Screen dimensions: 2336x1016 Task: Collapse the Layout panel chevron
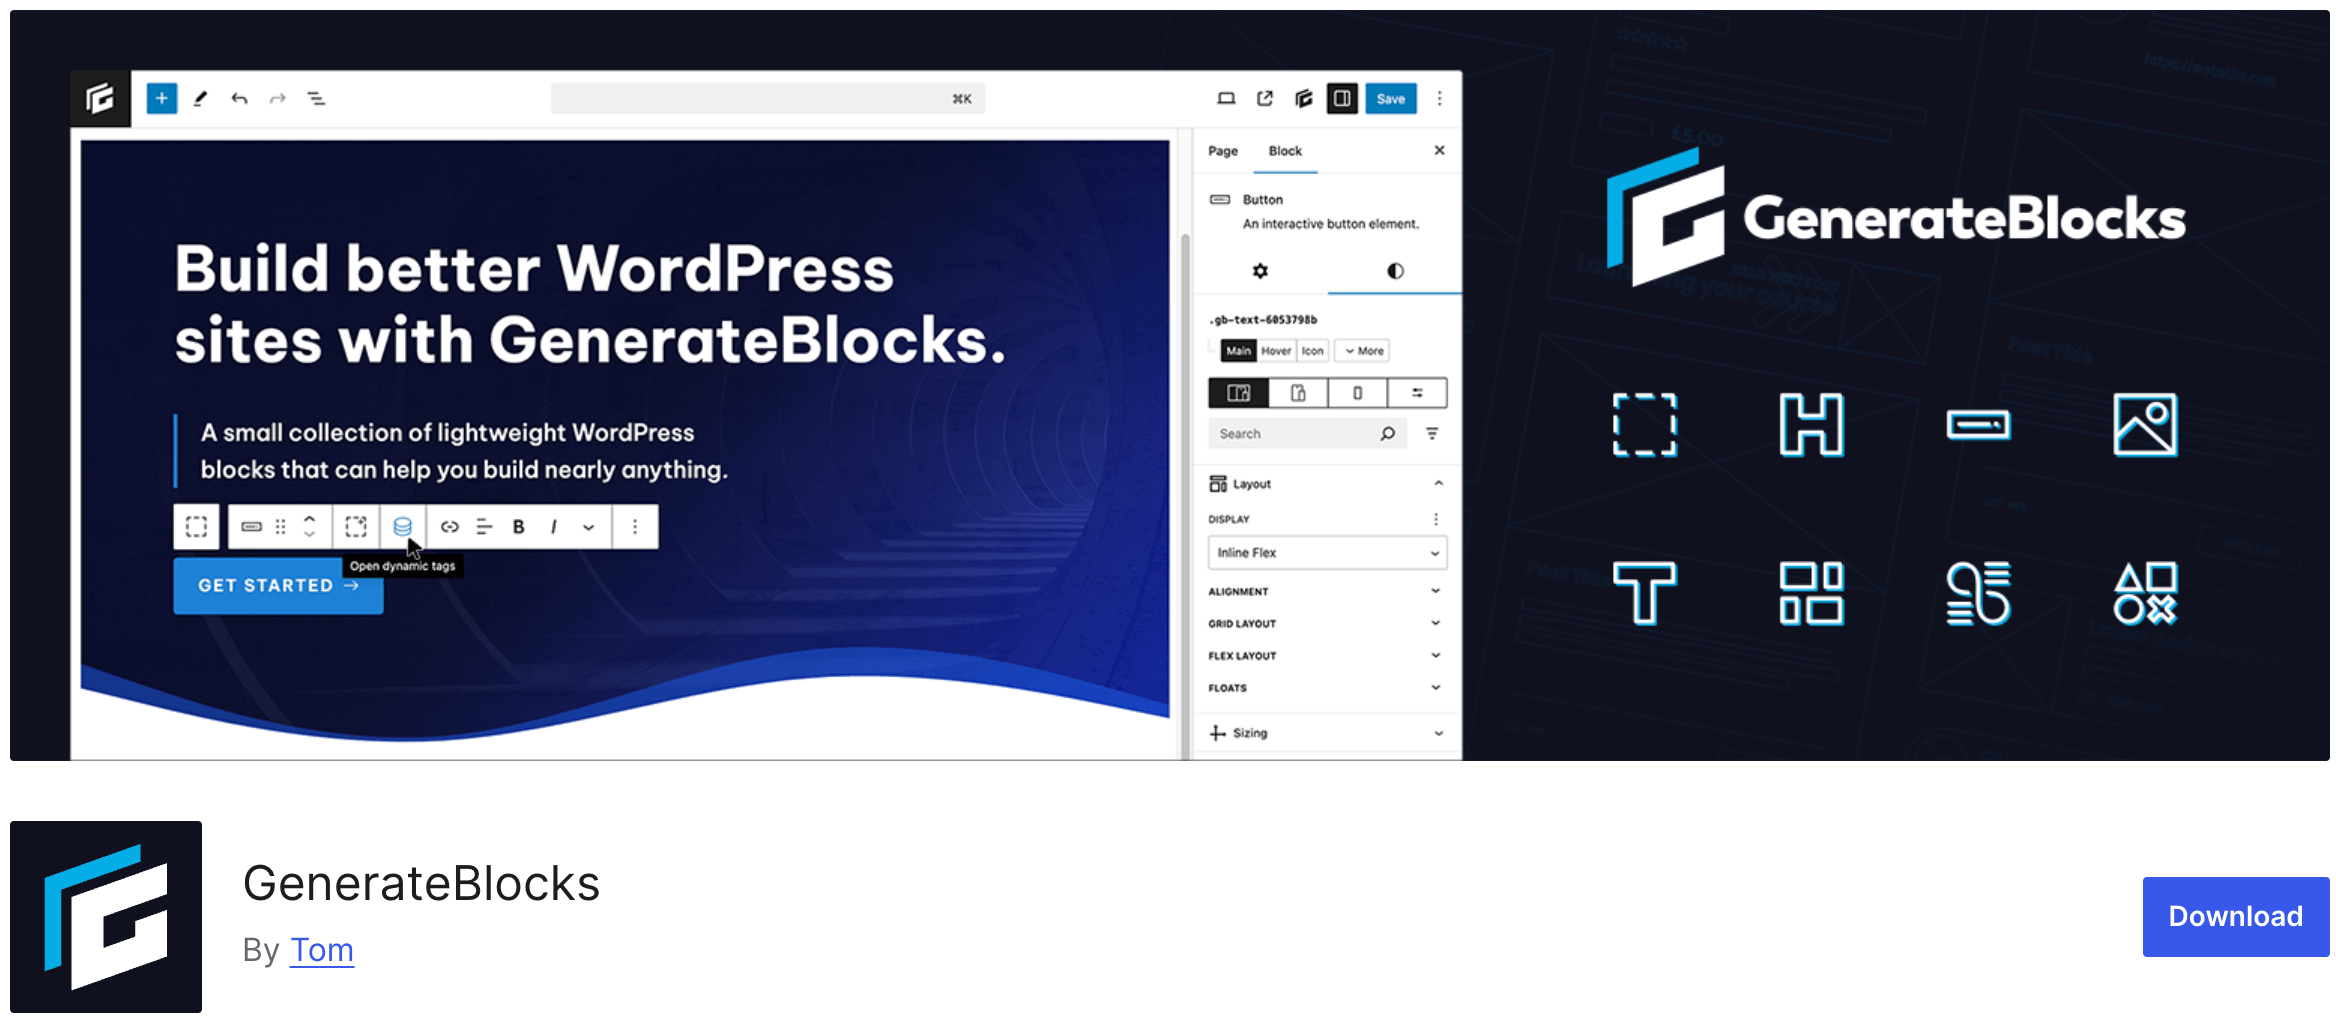pos(1438,483)
